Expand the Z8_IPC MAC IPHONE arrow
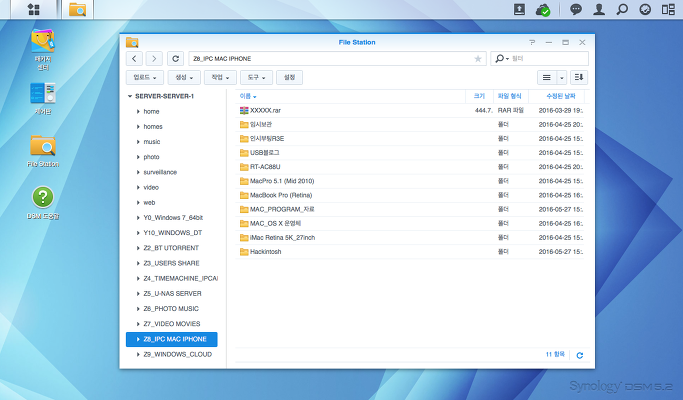This screenshot has width=683, height=400. point(138,339)
